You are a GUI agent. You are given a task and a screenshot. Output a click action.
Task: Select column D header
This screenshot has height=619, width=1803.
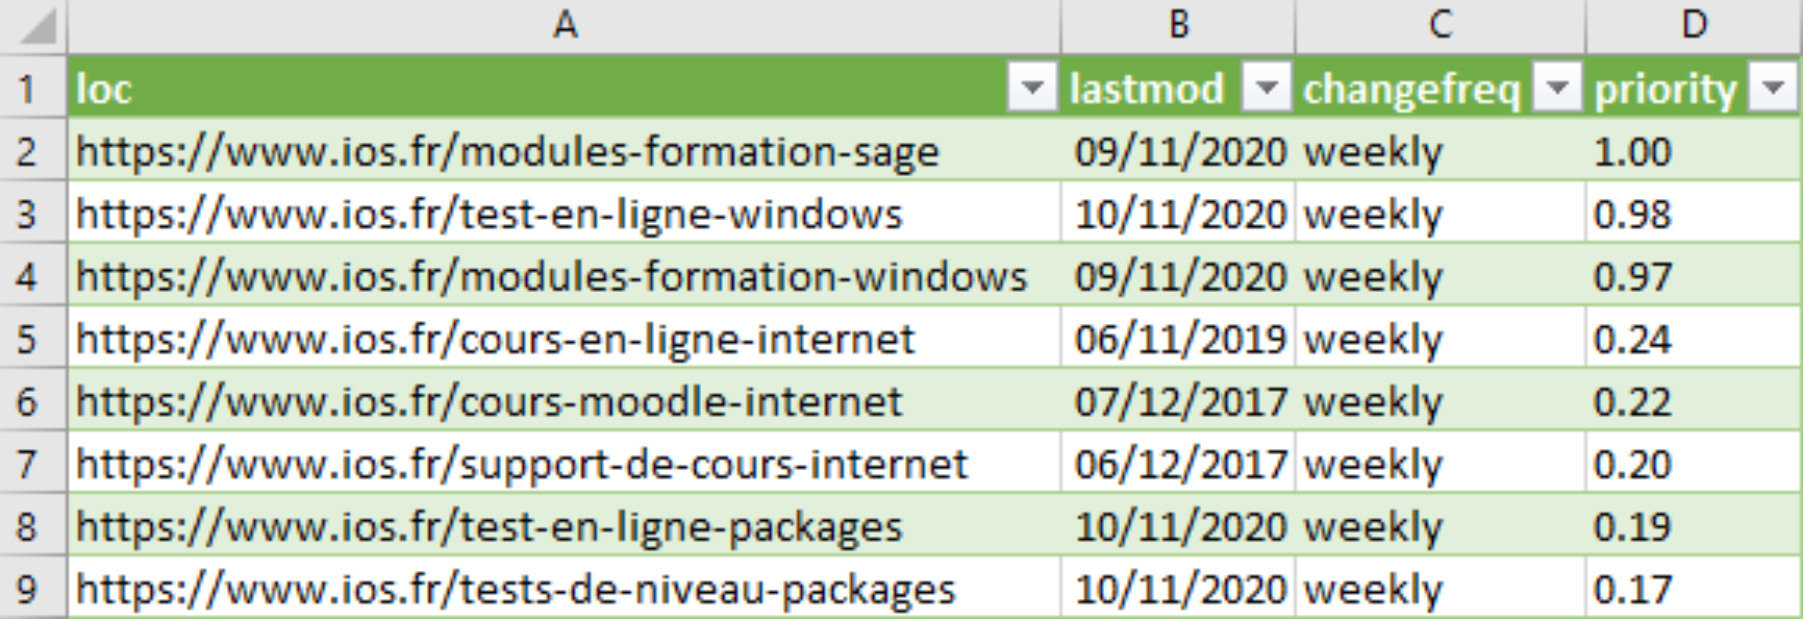pos(1693,25)
